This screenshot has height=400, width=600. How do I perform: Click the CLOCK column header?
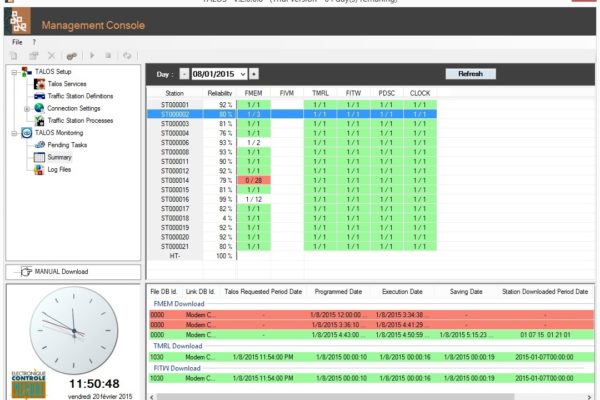420,93
